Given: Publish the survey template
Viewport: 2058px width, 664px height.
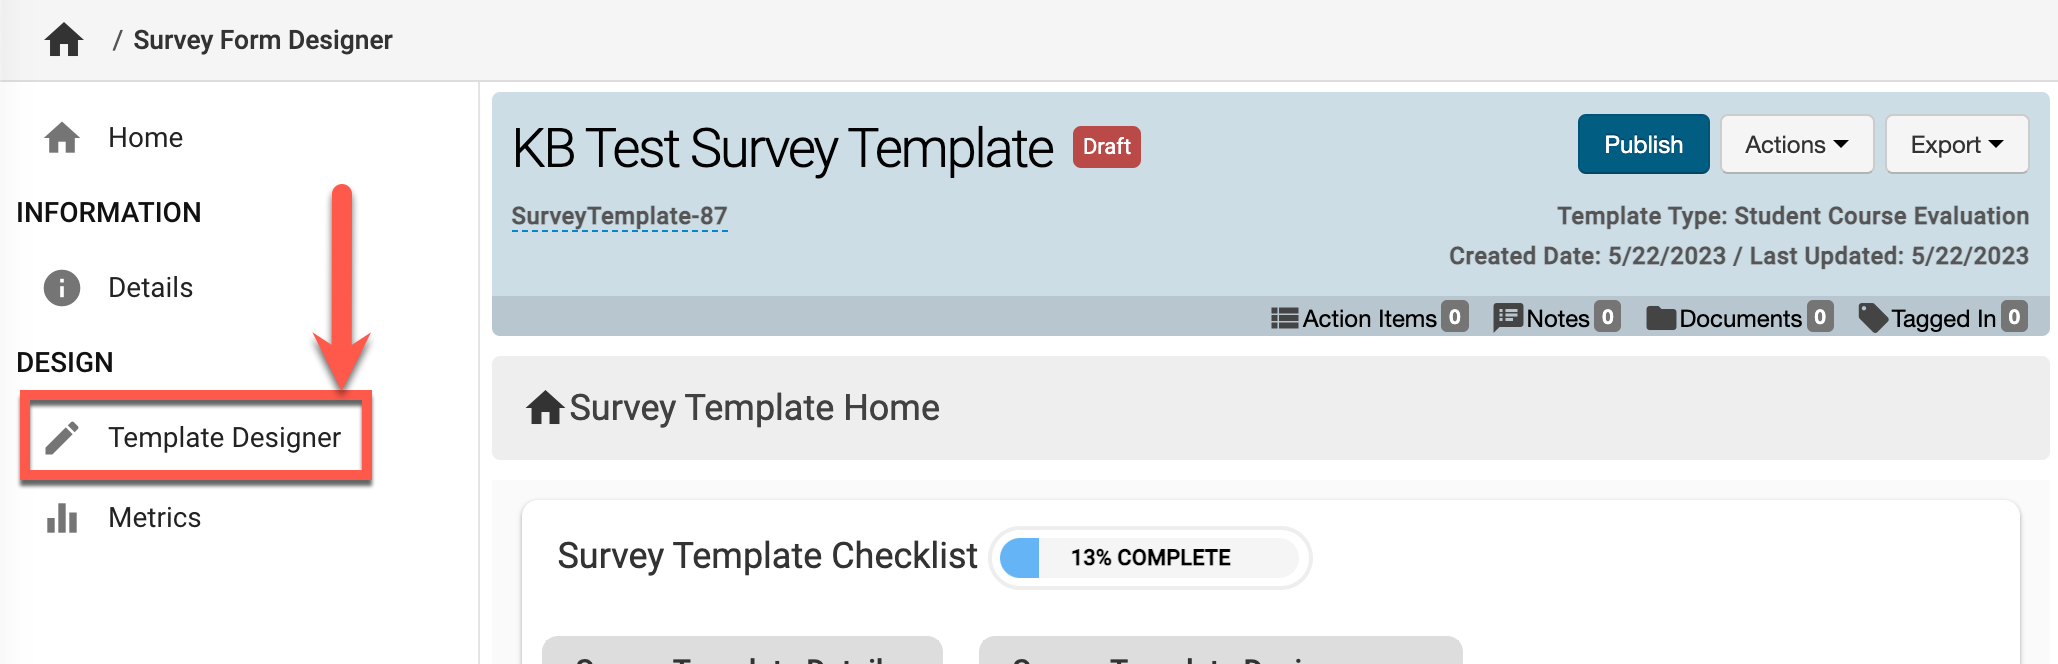Looking at the screenshot, I should [x=1643, y=145].
